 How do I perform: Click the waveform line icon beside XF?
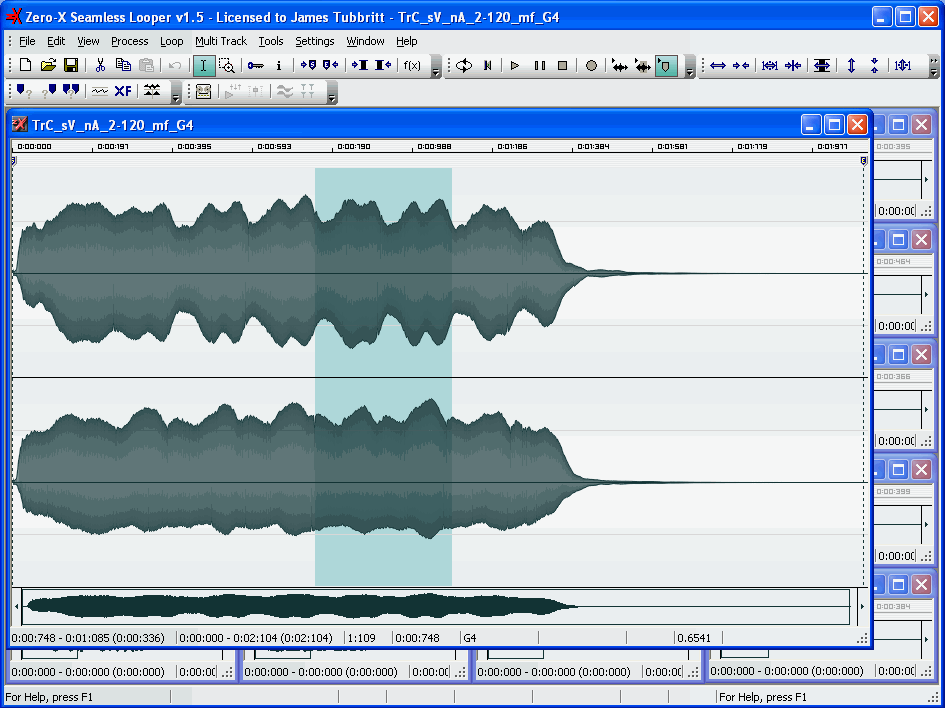point(99,91)
